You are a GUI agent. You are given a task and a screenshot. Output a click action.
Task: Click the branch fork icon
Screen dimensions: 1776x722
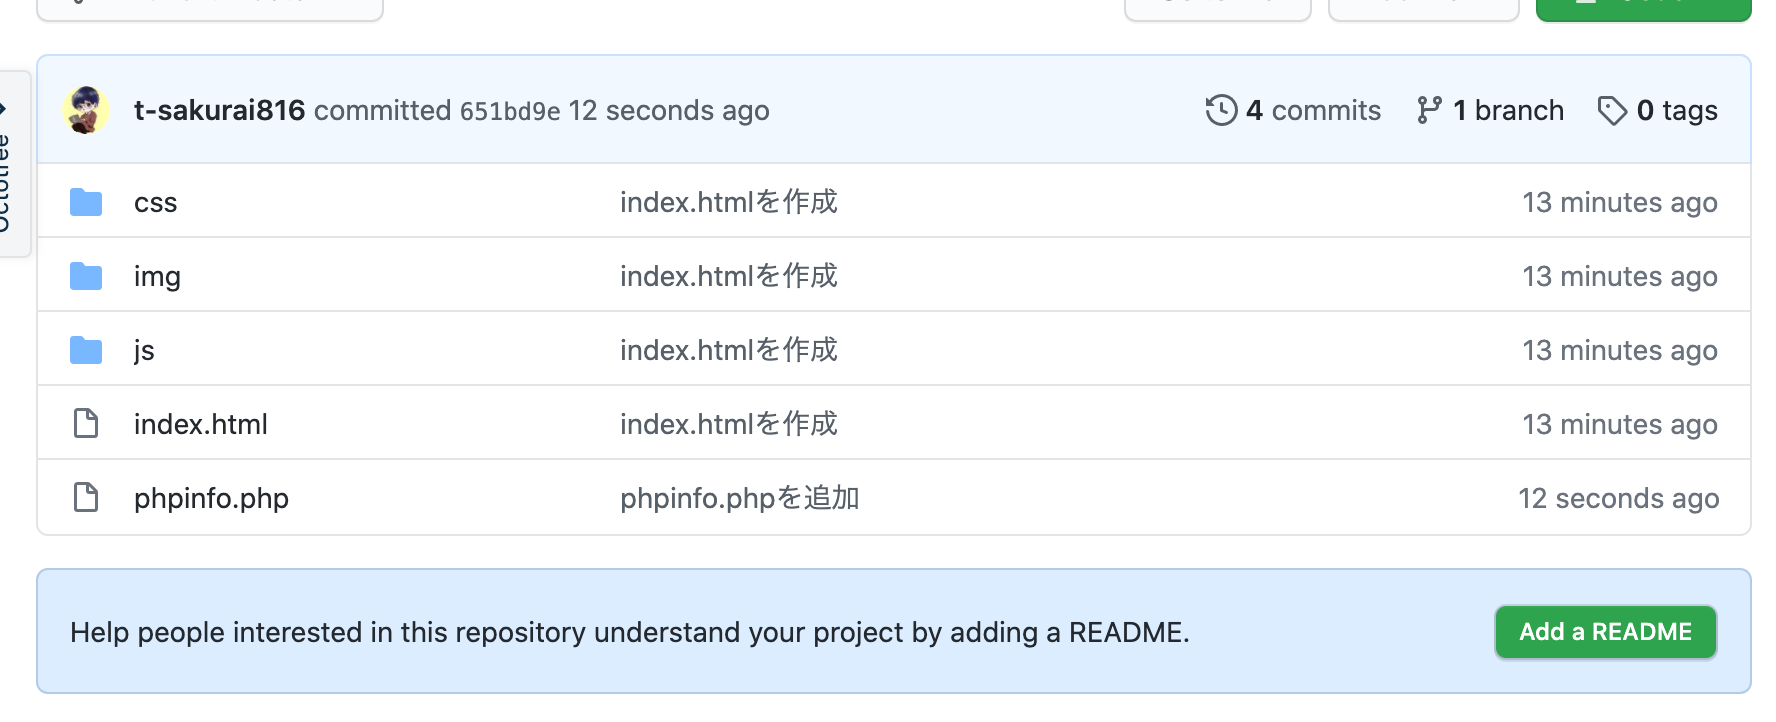coord(1429,110)
